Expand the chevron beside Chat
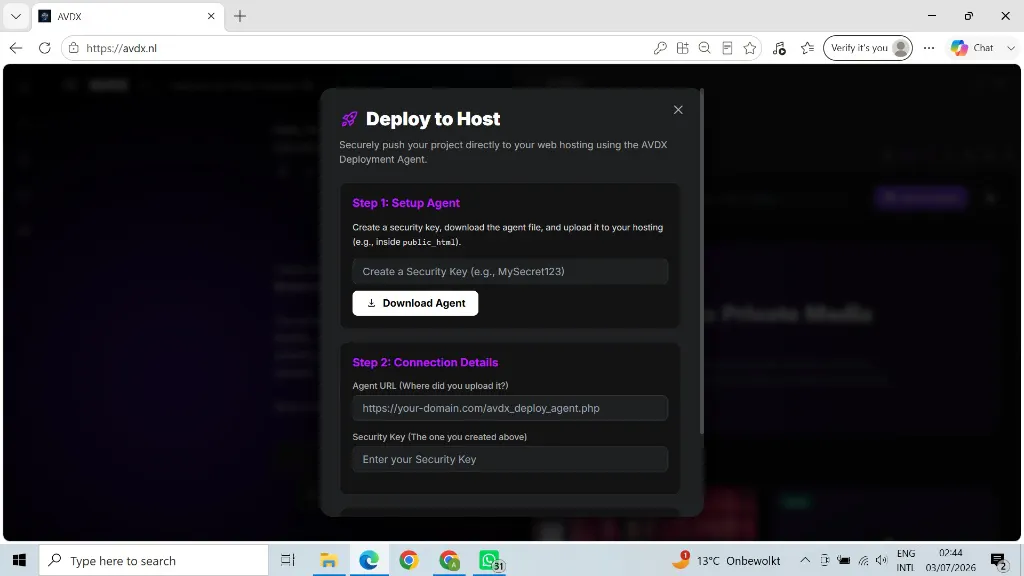The image size is (1024, 576). 1011,48
